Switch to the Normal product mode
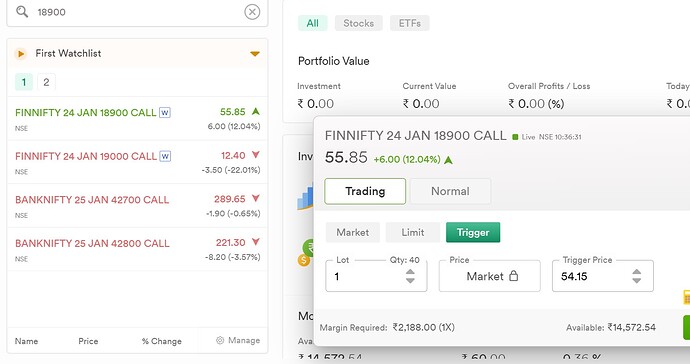 point(450,191)
